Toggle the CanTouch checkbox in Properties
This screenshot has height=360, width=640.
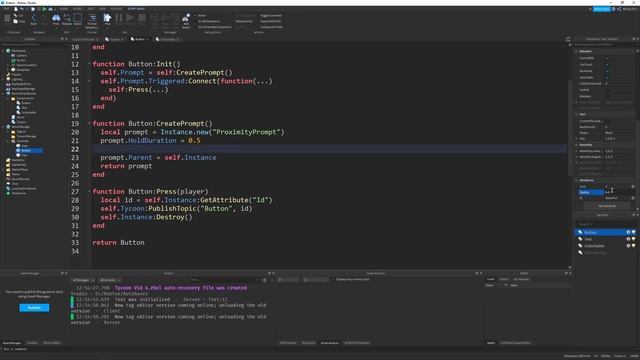[607, 64]
